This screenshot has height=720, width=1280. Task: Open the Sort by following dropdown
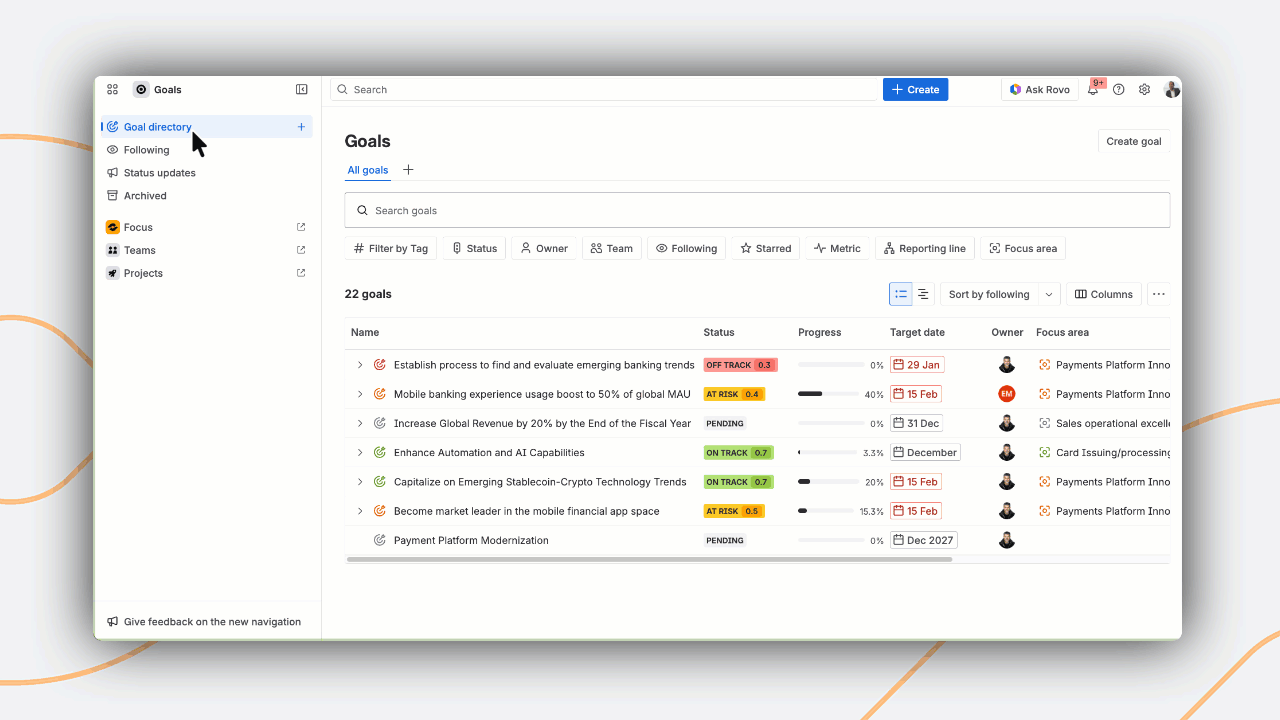(x=997, y=293)
